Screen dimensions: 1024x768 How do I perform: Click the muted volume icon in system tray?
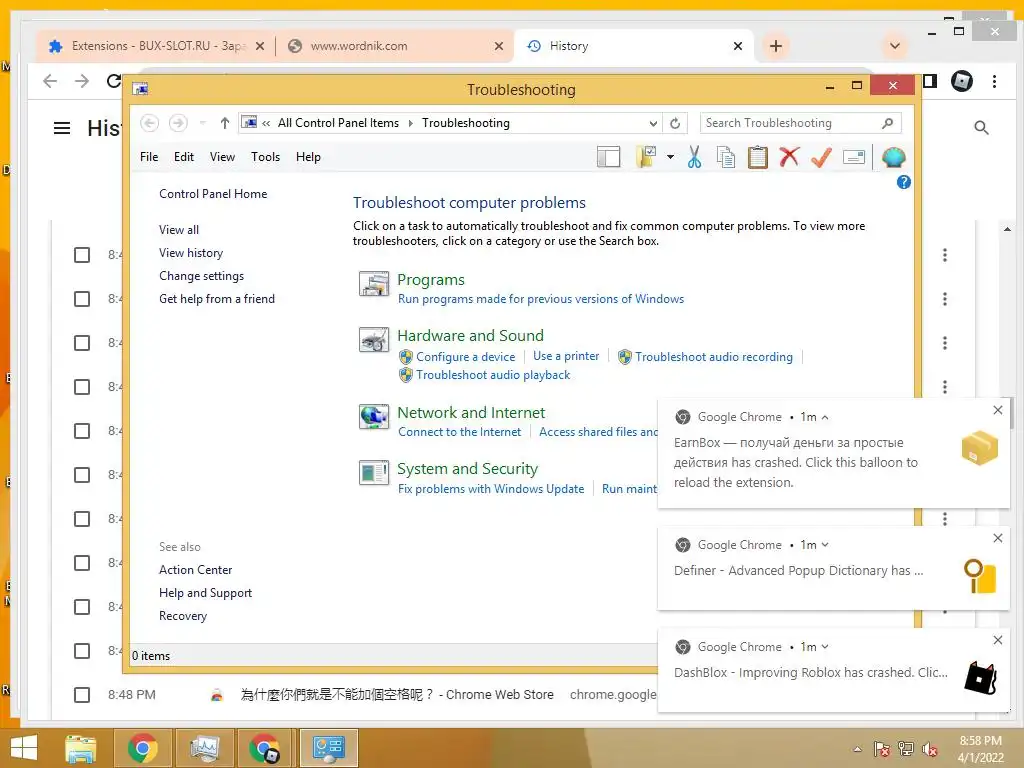tap(930, 749)
